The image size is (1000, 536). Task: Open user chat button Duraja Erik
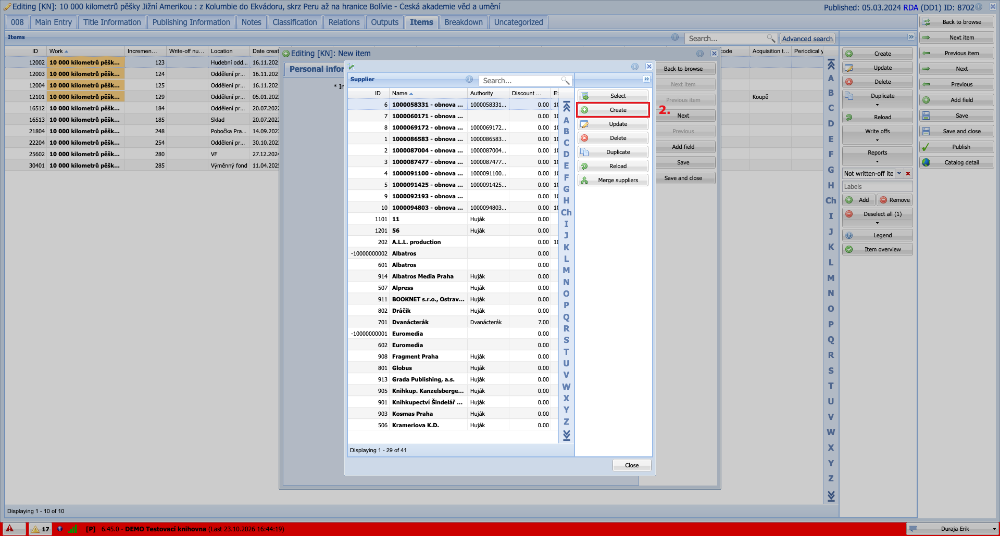coord(952,529)
